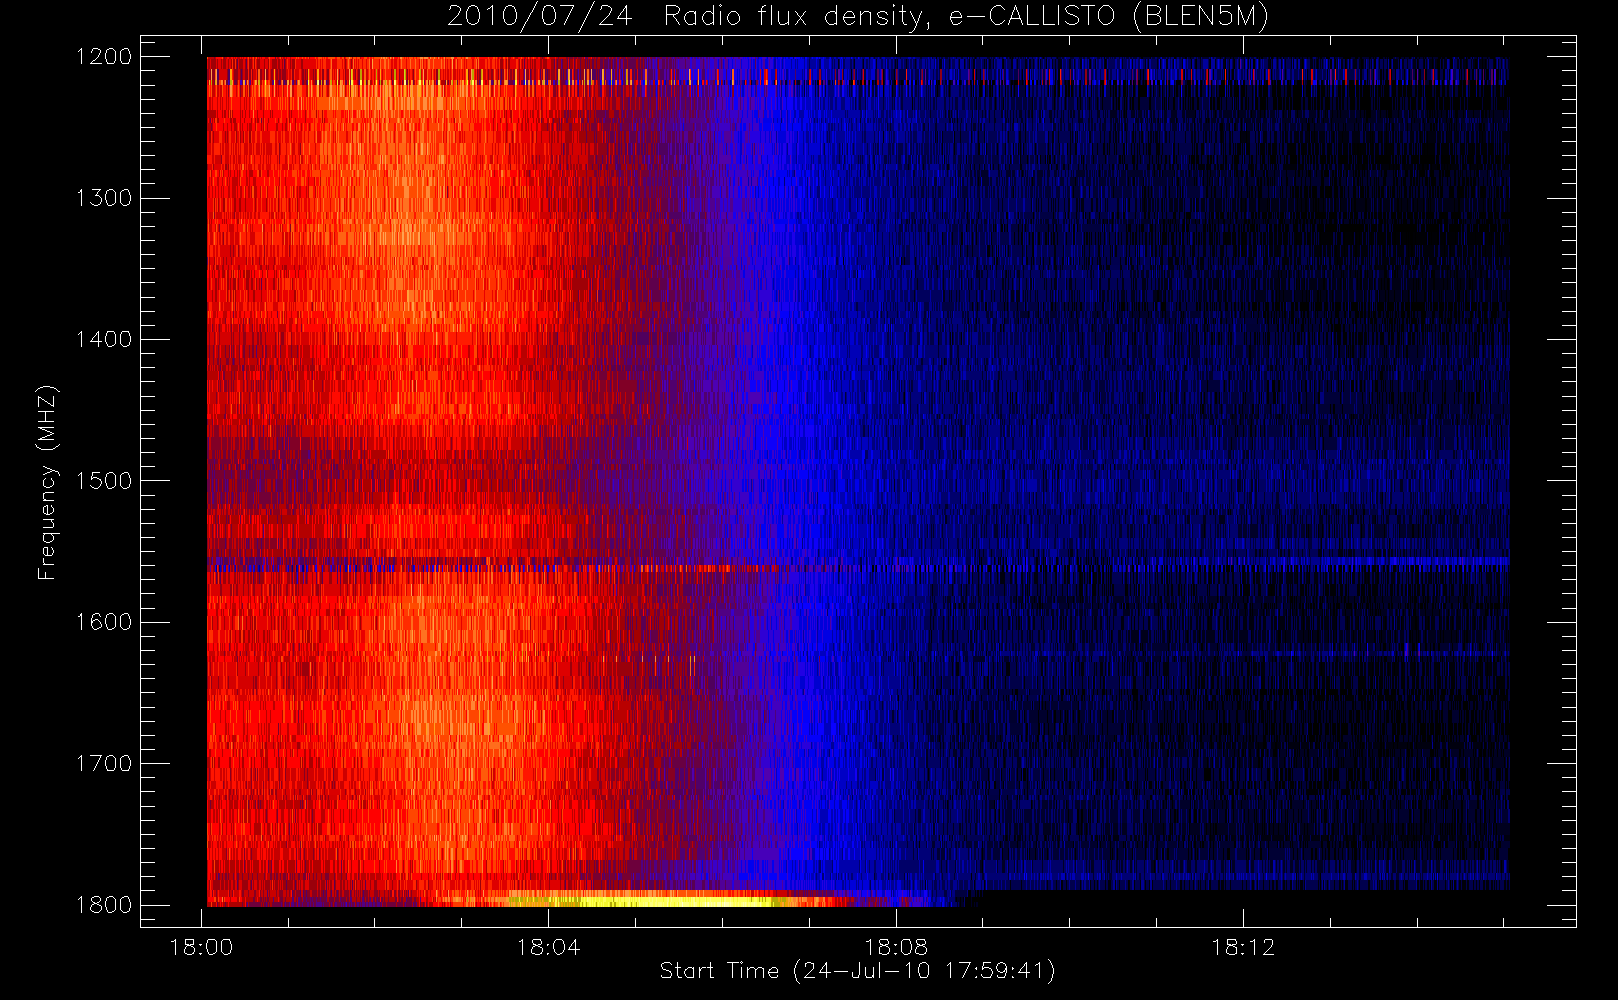Click the 18:00 time tick label
The width and height of the screenshot is (1618, 1000).
click(202, 947)
